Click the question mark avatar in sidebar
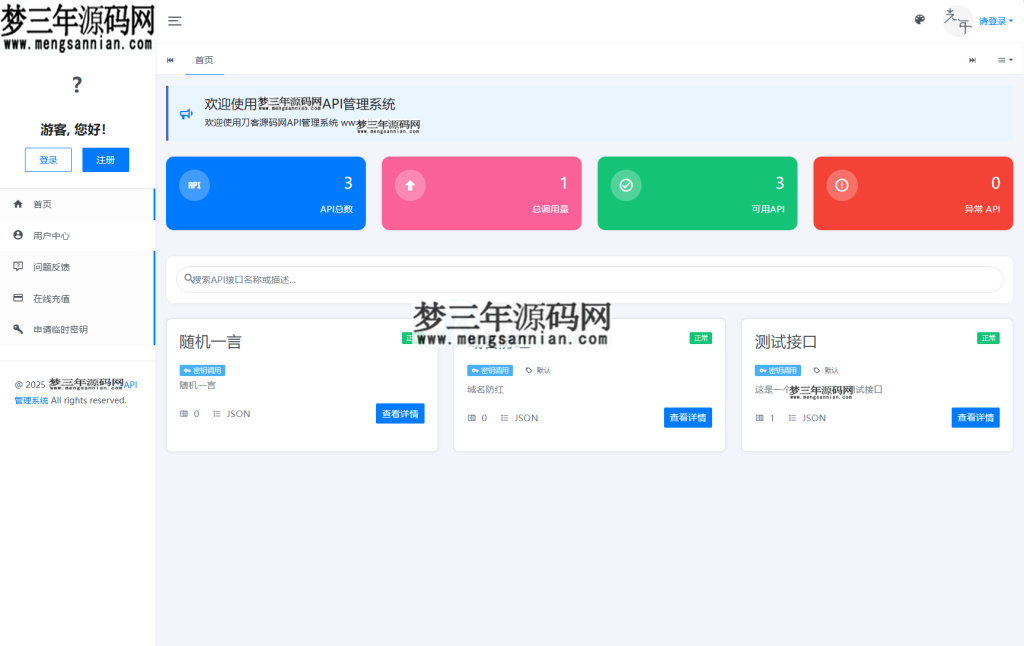 click(x=77, y=85)
